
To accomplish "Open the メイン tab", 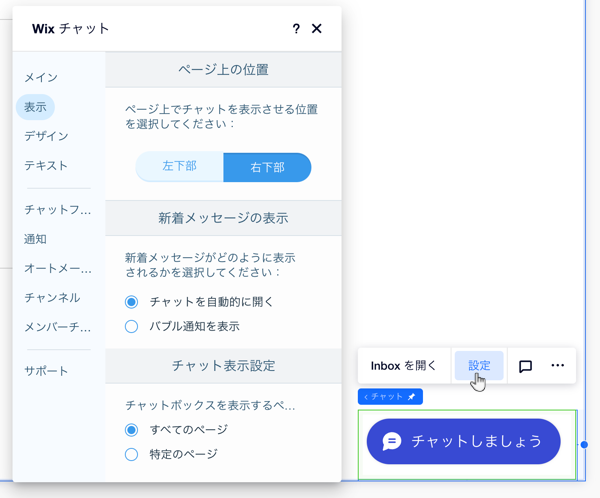I will coord(41,78).
